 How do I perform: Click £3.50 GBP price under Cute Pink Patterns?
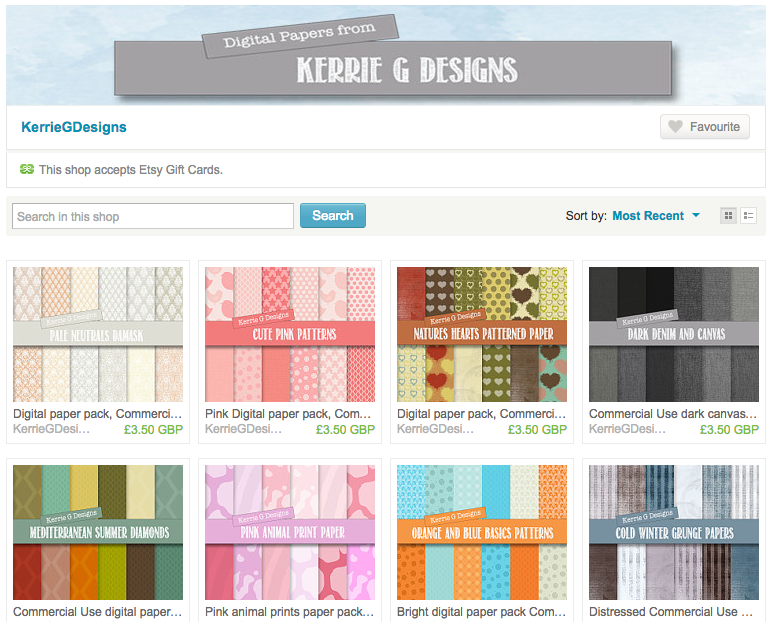point(345,430)
